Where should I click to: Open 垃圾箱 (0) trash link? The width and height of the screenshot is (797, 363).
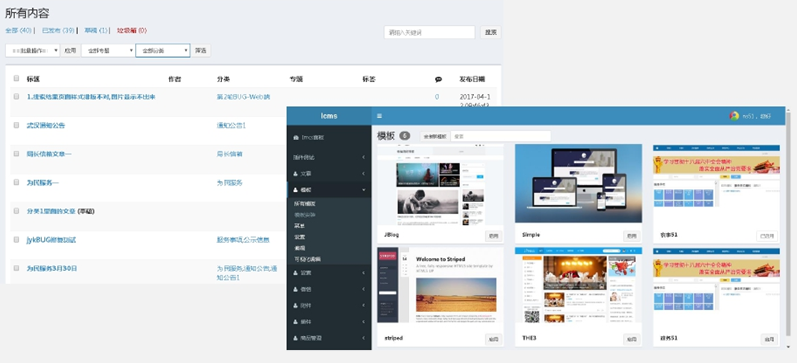coord(132,31)
